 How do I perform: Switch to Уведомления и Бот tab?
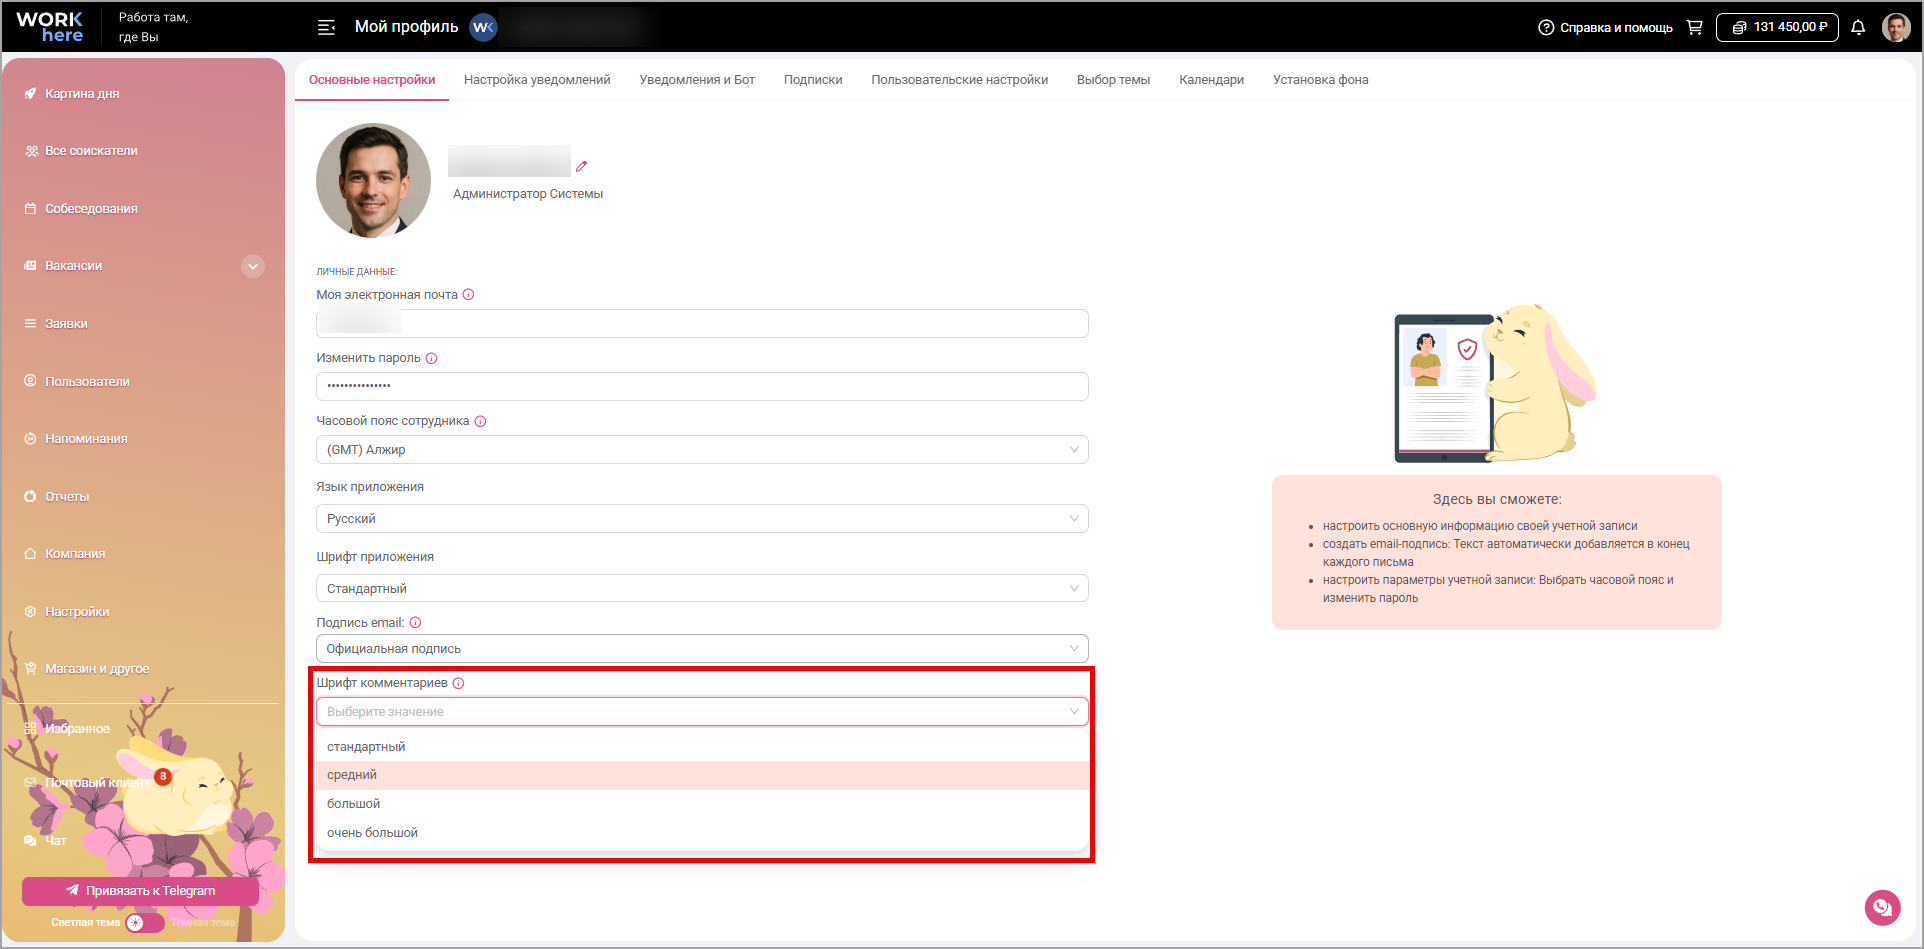coord(697,80)
